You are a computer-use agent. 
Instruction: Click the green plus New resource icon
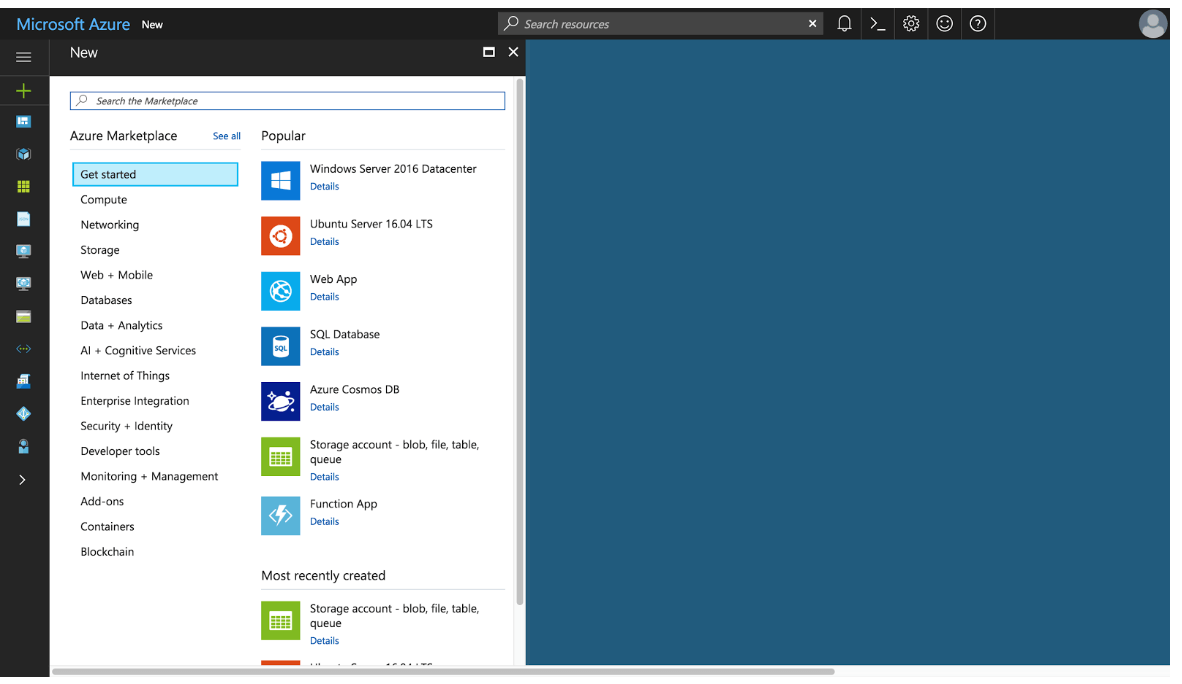pyautogui.click(x=23, y=90)
